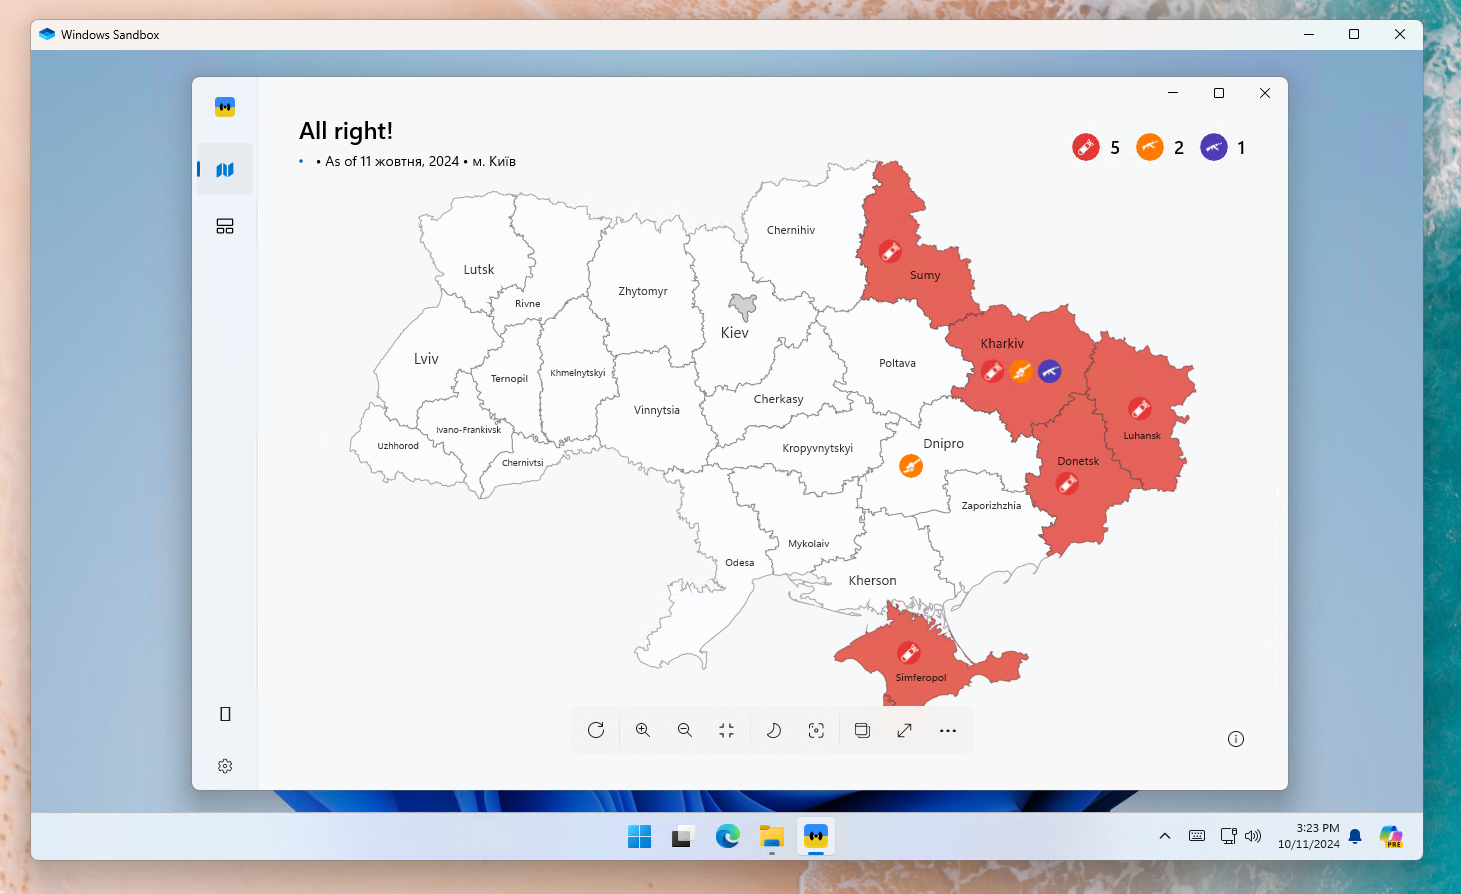
Task: Click the purple street fighting counter icon
Action: coord(1214,147)
